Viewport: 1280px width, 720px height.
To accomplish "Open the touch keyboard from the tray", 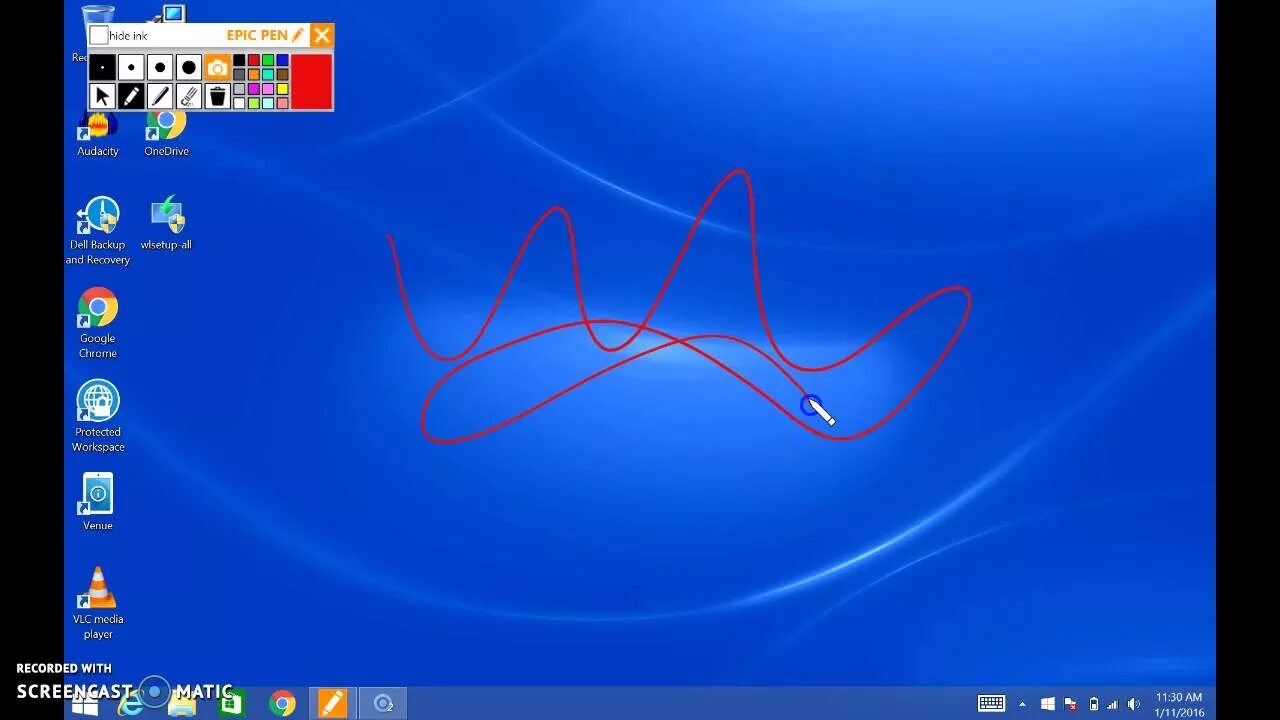I will [991, 704].
